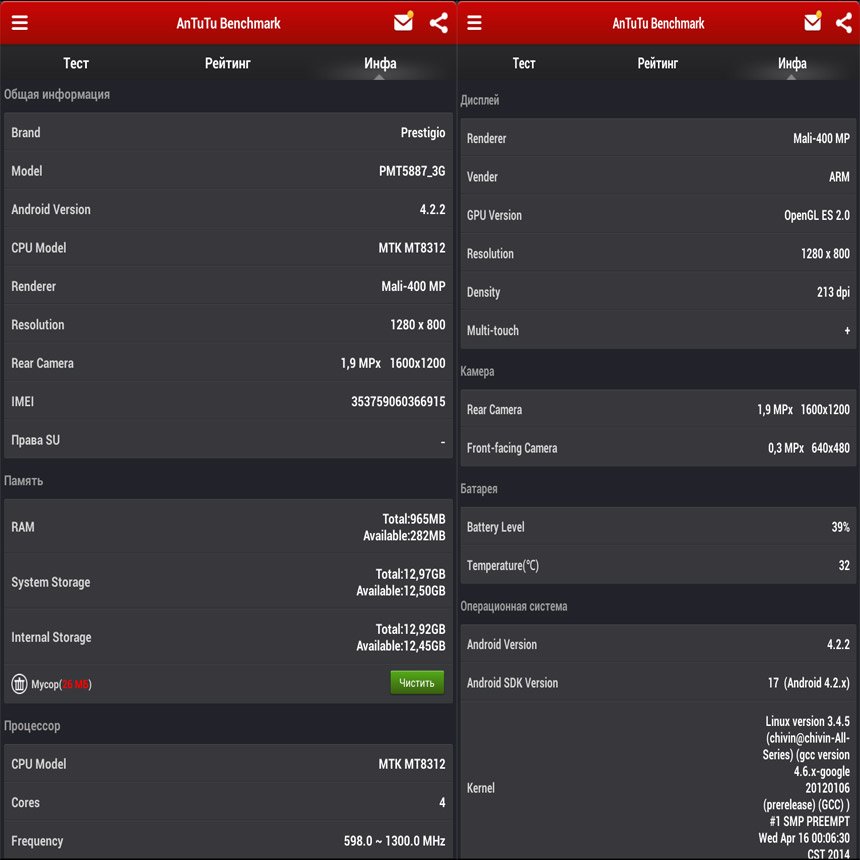The width and height of the screenshot is (860, 860).
Task: Open mail messages icon in right screenshot
Action: click(813, 22)
